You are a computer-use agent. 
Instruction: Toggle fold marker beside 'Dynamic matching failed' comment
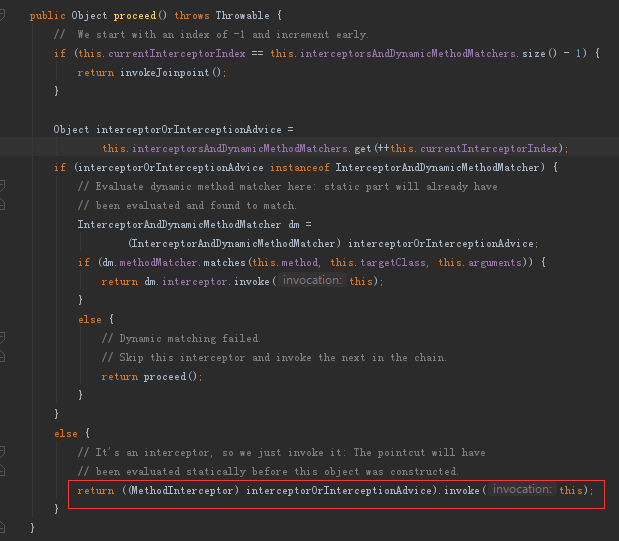tap(2, 338)
